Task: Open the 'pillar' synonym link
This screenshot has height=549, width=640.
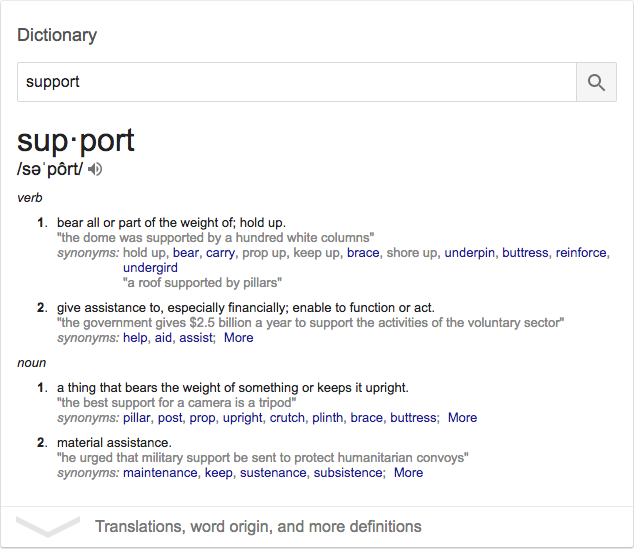Action: 138,418
